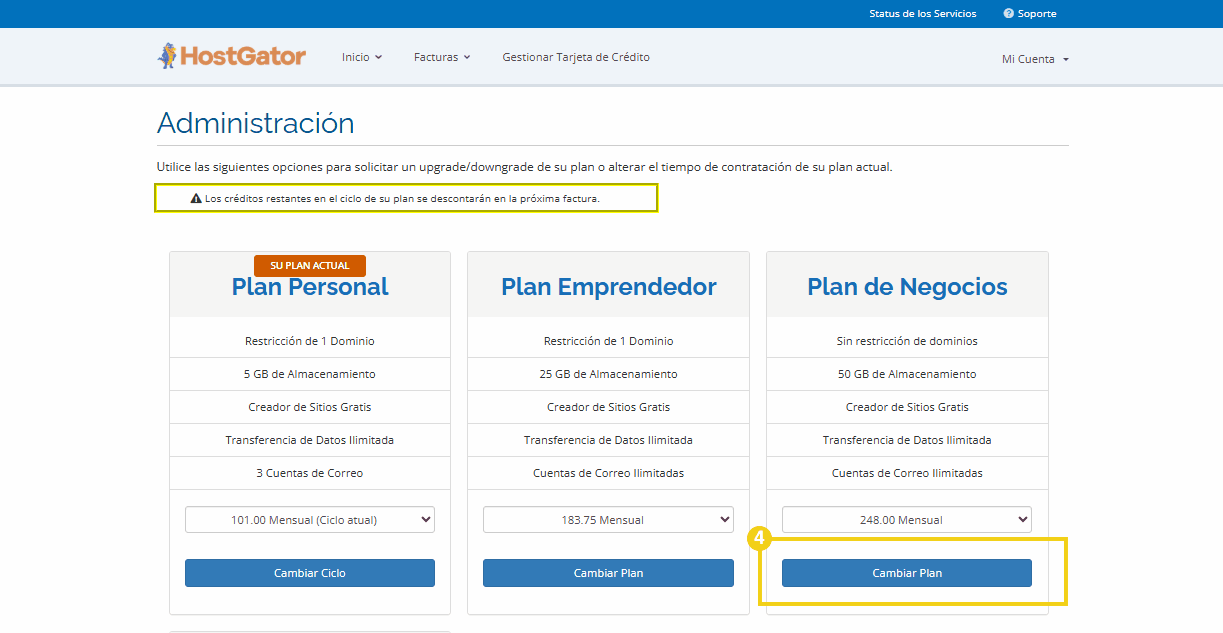The width and height of the screenshot is (1223, 633).
Task: Expand the Mi Cuenta dropdown
Action: click(x=1035, y=59)
